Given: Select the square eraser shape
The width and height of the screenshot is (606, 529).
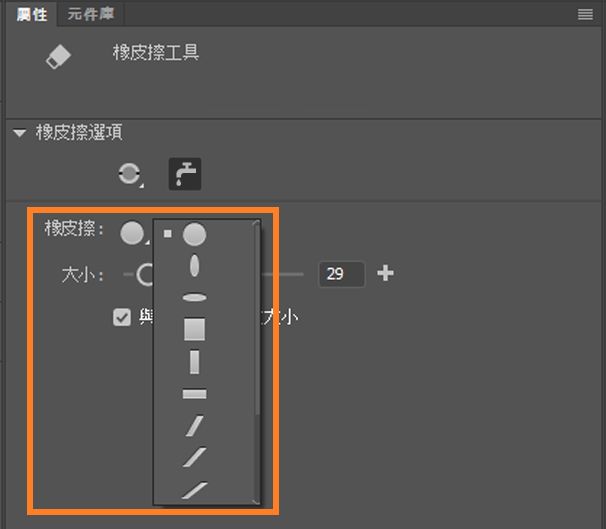Looking at the screenshot, I should (x=194, y=330).
